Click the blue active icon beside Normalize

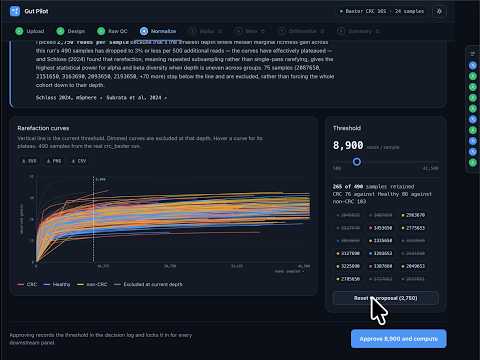[x=144, y=31]
